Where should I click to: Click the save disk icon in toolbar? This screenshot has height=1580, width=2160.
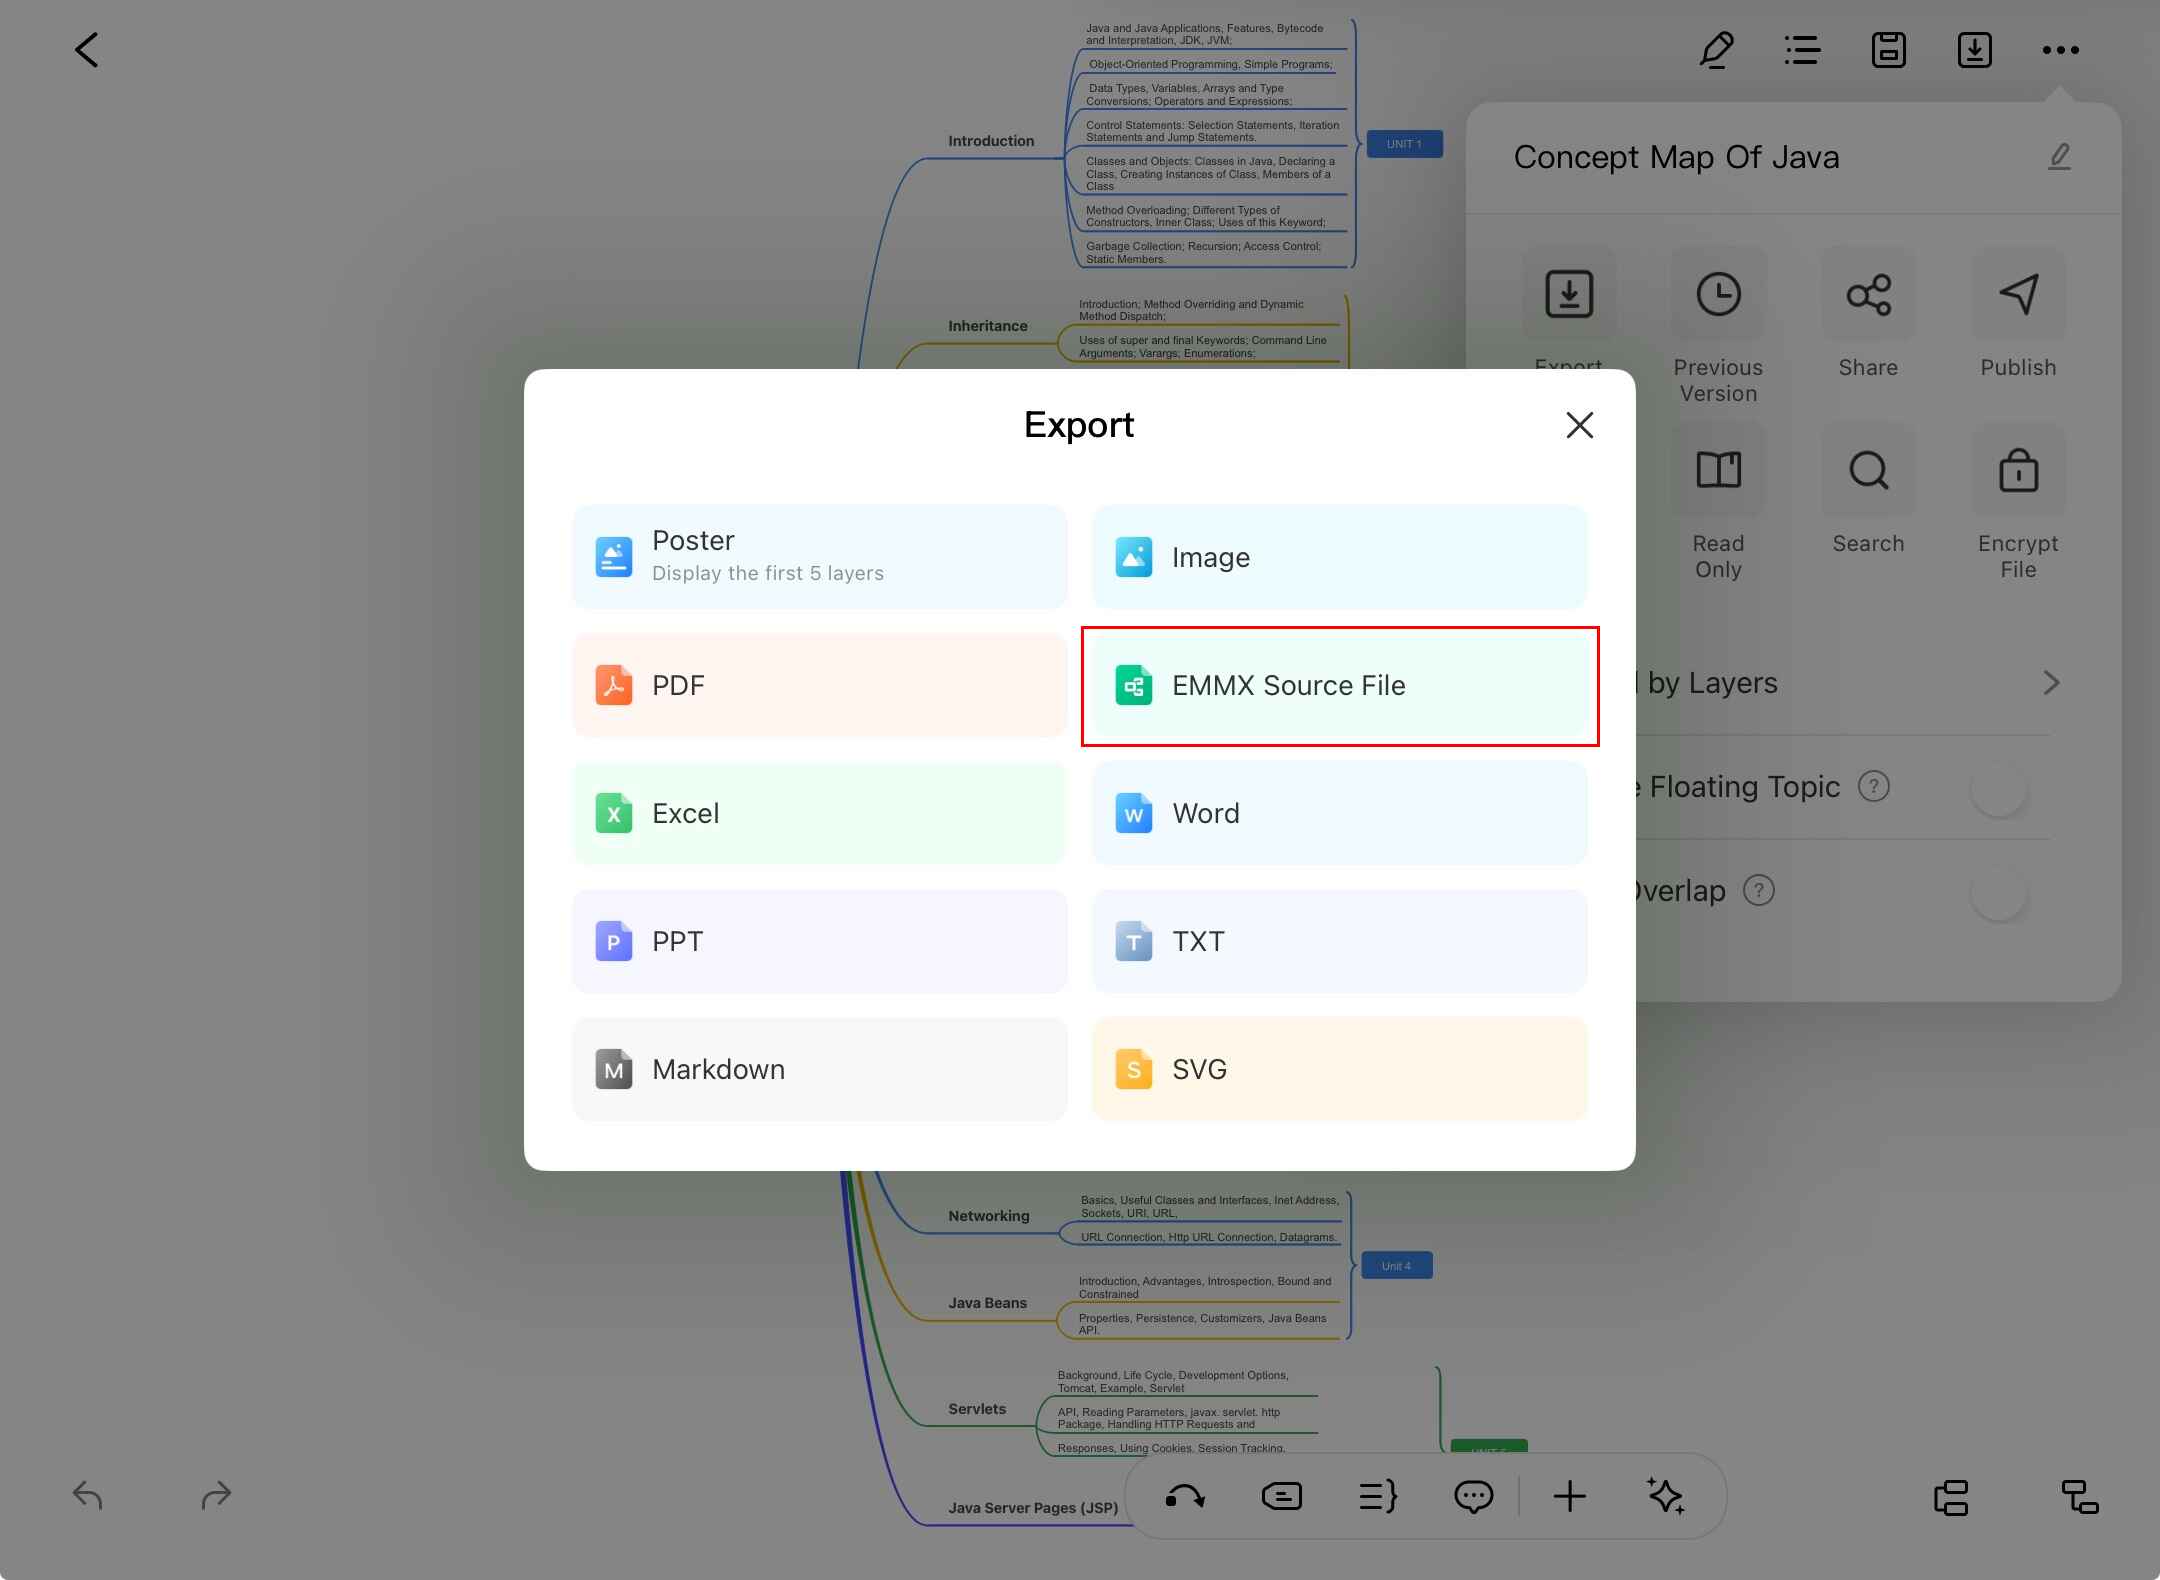[x=1888, y=50]
